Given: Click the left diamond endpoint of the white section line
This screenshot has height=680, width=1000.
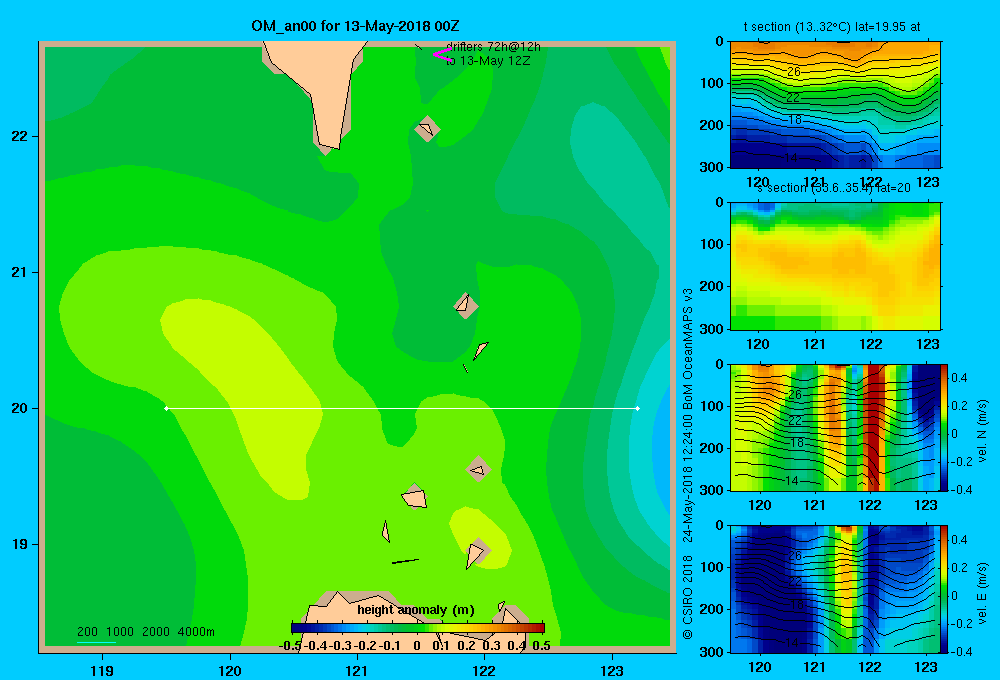Looking at the screenshot, I should [x=166, y=408].
